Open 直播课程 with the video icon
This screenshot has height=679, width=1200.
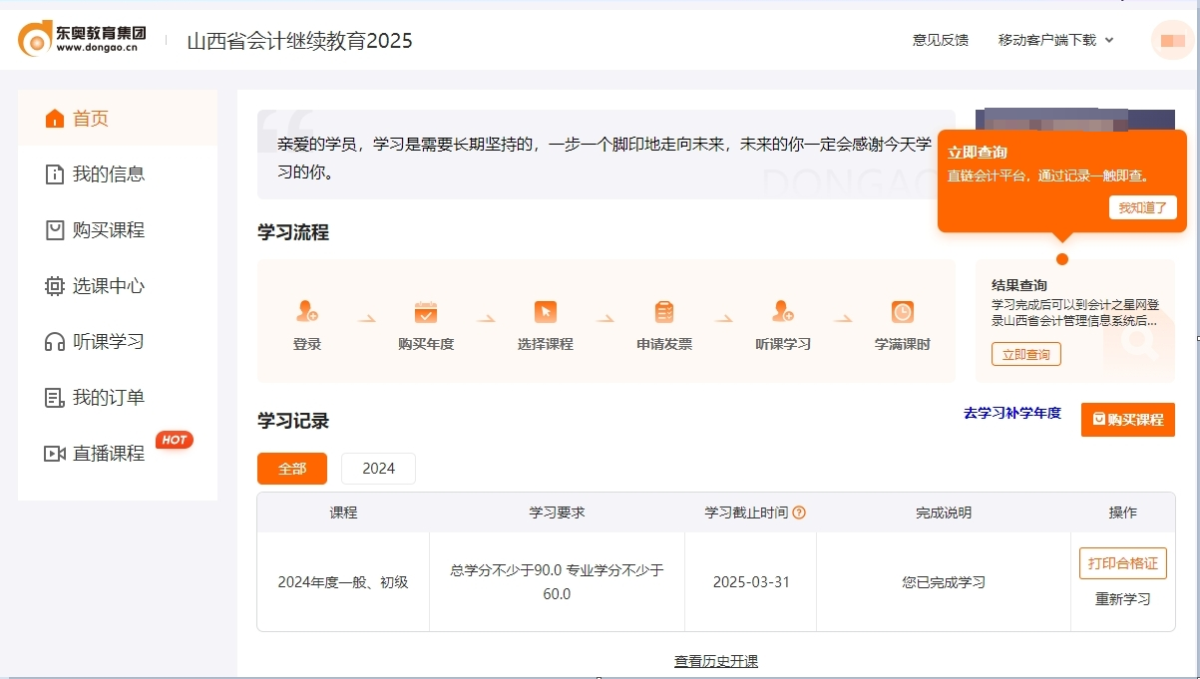(56, 453)
